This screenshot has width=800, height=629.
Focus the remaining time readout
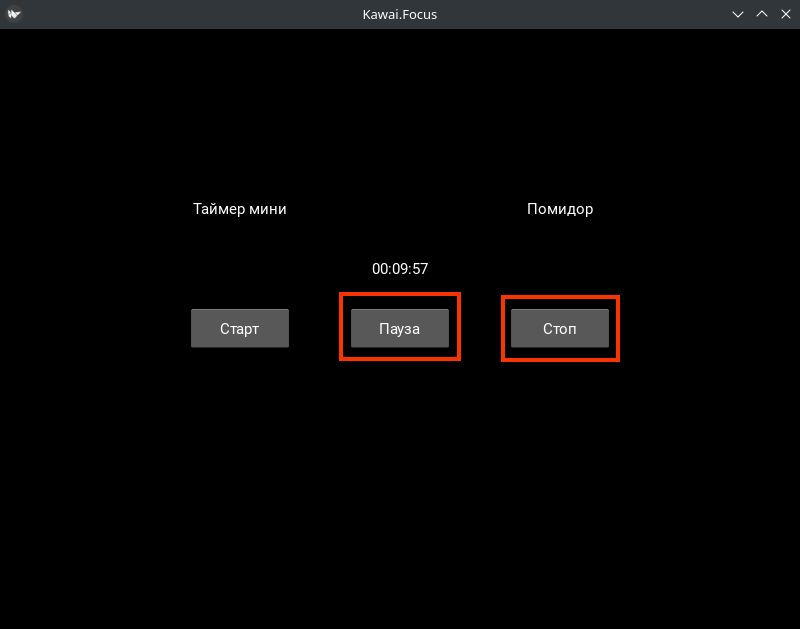[400, 269]
